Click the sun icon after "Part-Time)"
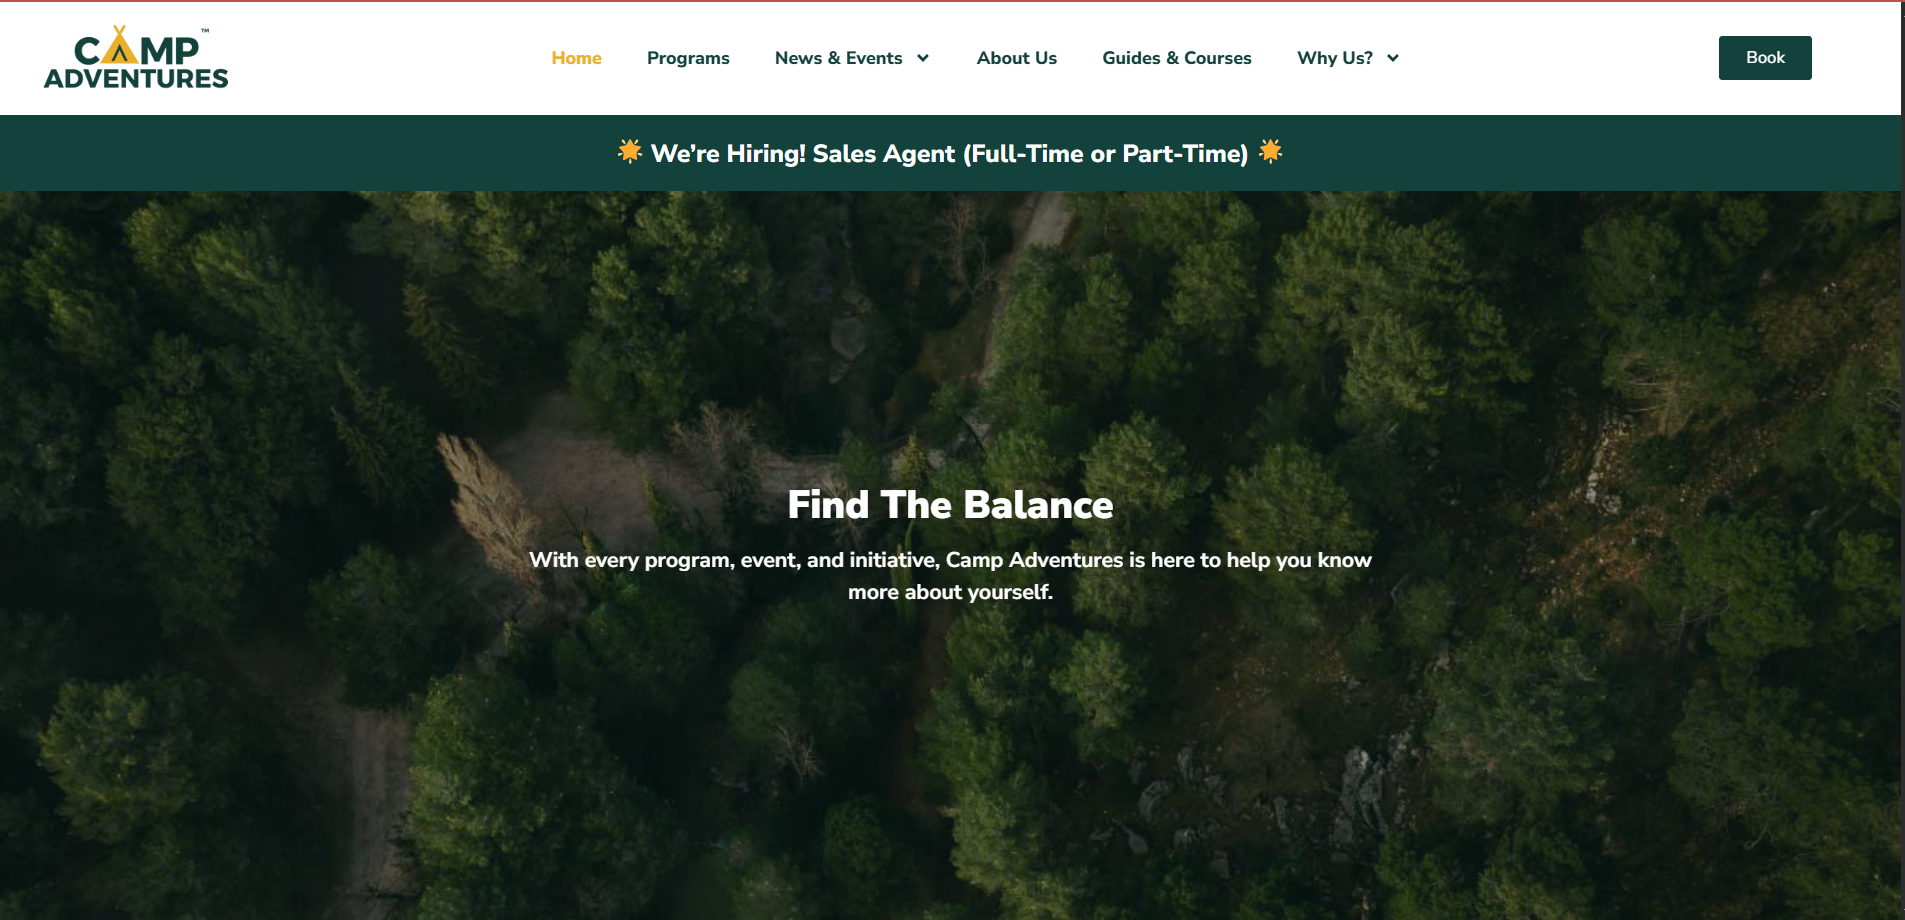 click(x=1270, y=151)
